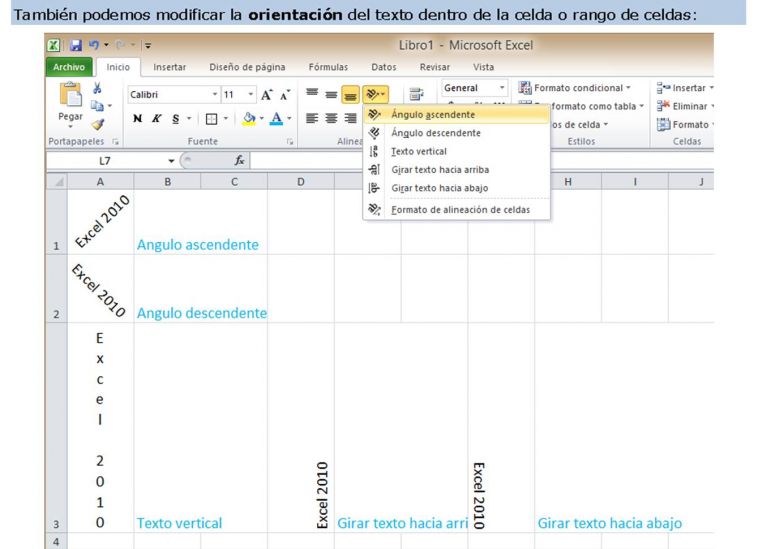Expand the underline style arrow
Screen dimensions: 758x549
pos(189,118)
